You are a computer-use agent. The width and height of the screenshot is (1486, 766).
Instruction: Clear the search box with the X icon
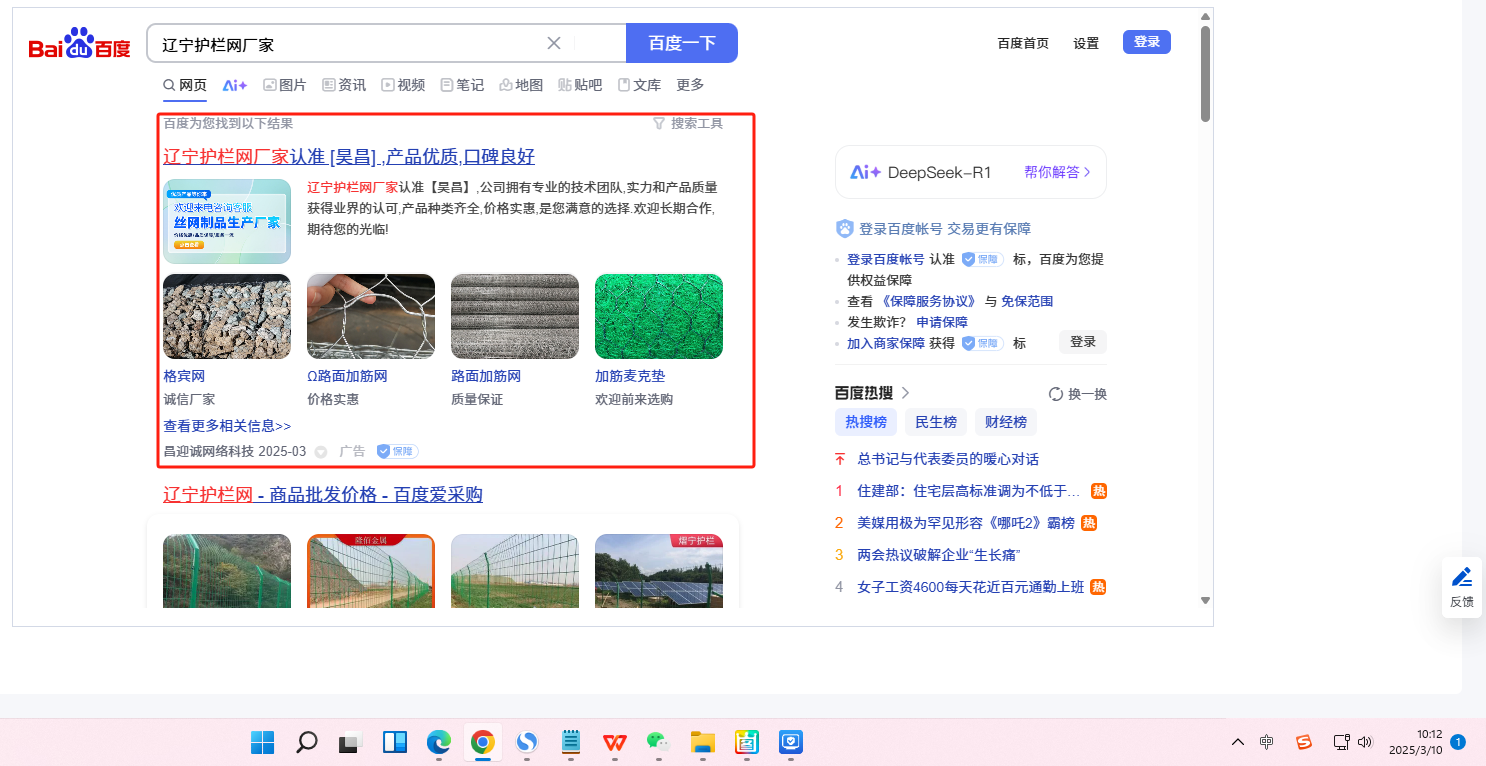(x=554, y=43)
